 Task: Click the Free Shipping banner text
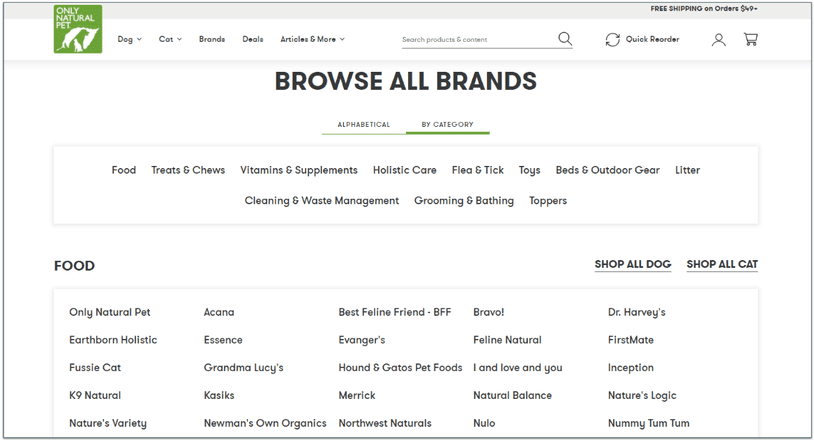click(x=703, y=9)
